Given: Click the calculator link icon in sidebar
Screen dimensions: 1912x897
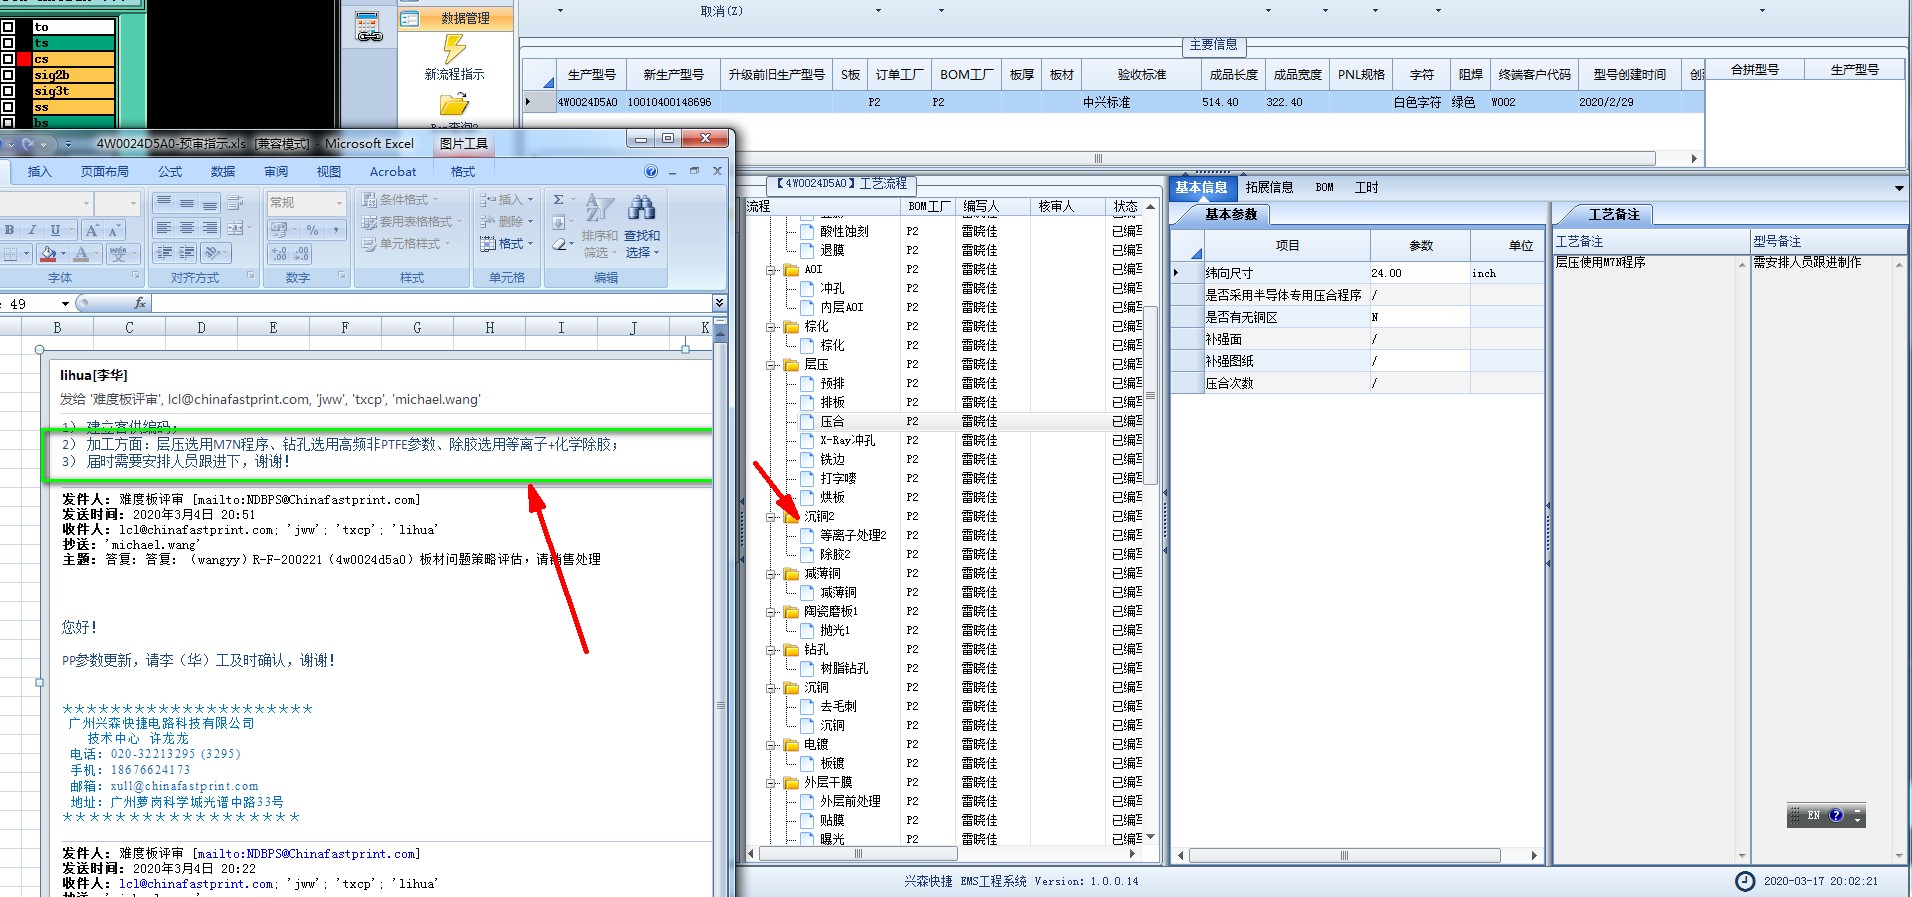Looking at the screenshot, I should (x=368, y=27).
